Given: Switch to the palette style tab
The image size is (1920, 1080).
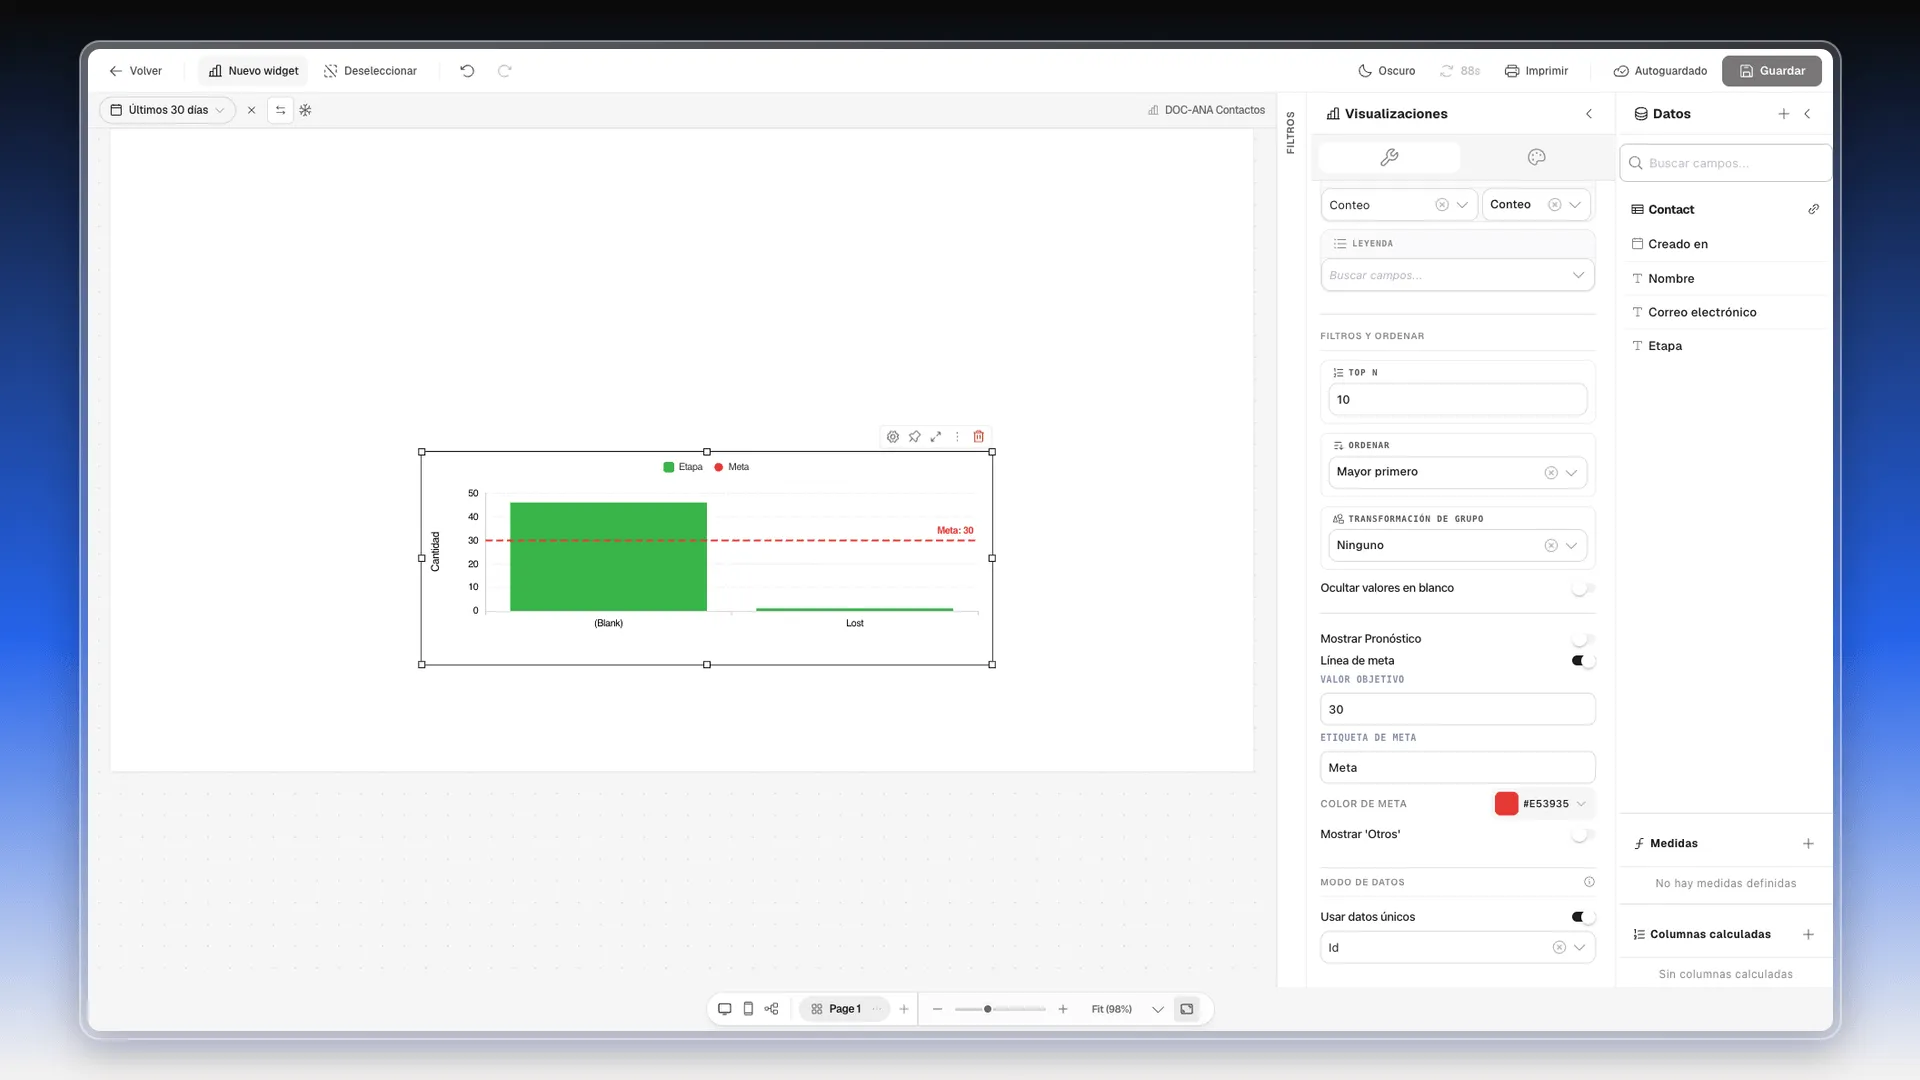Looking at the screenshot, I should click(1536, 157).
